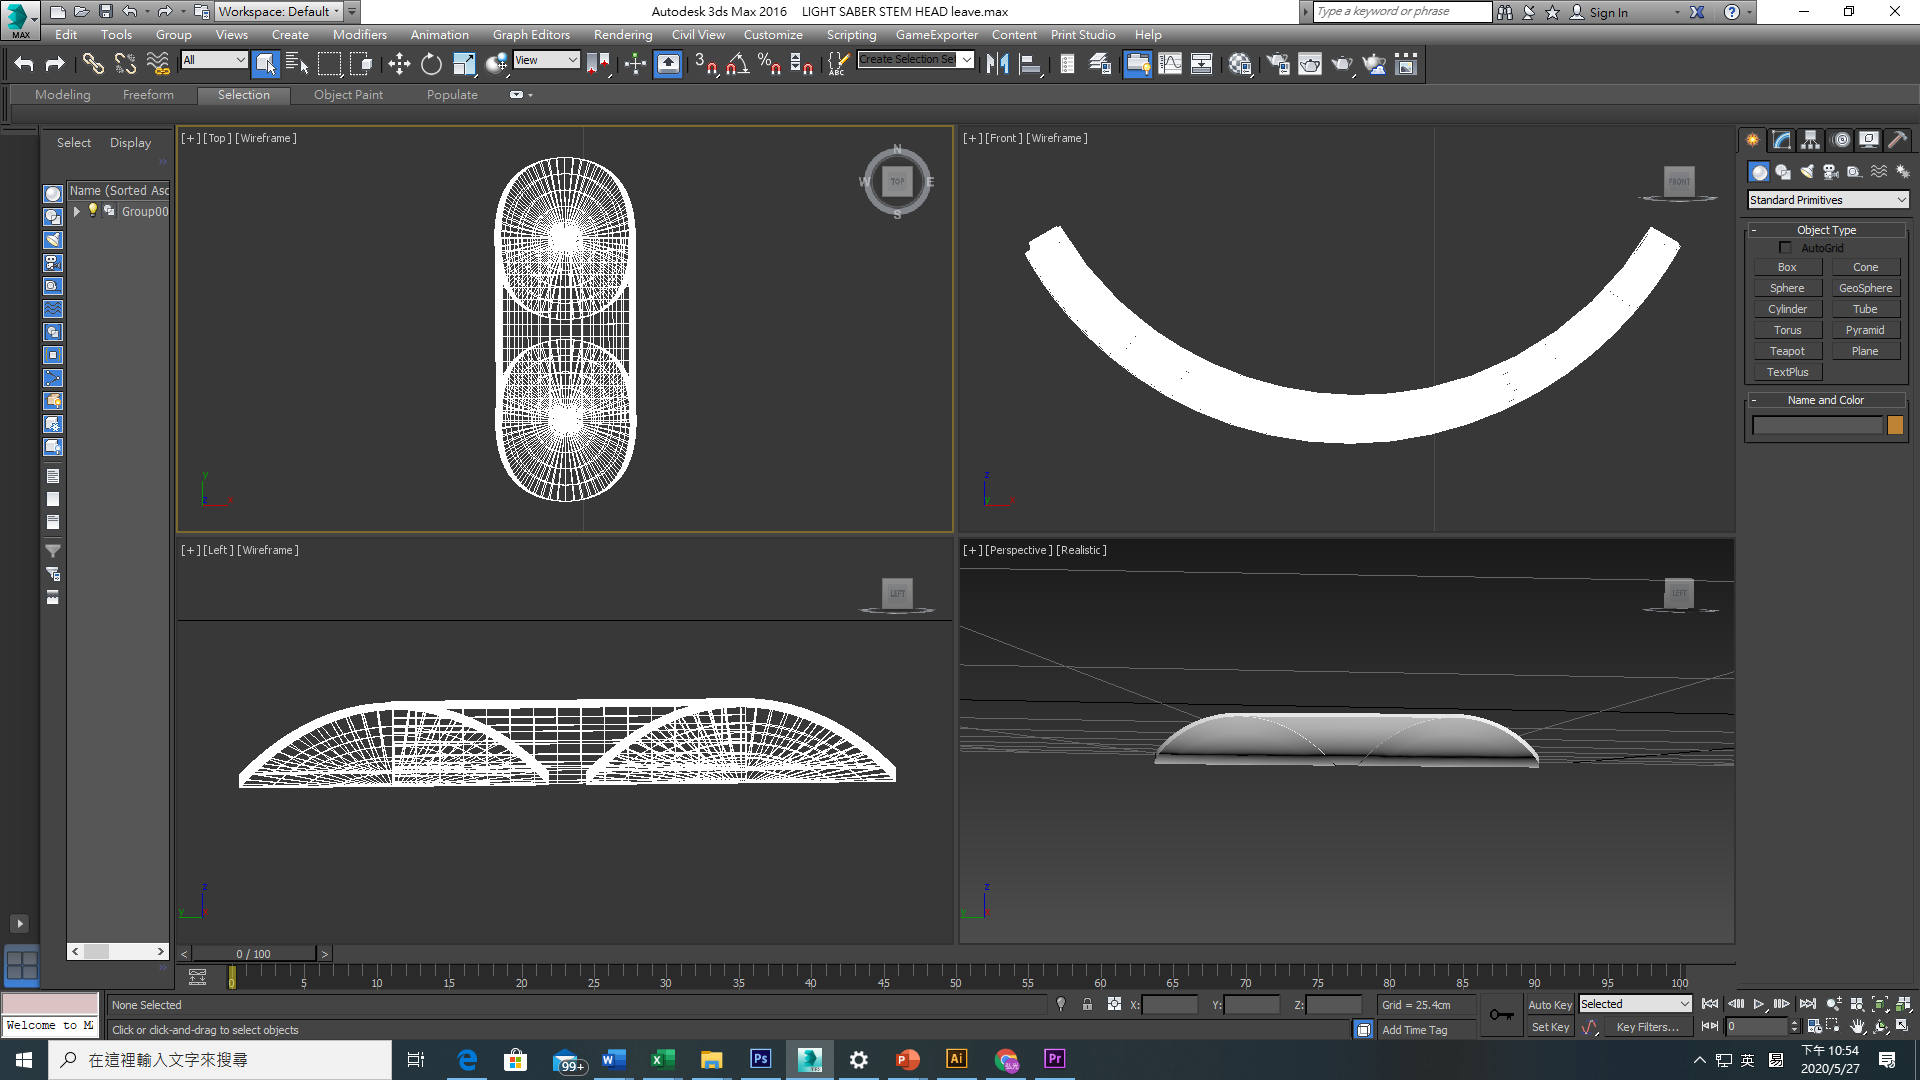The height and width of the screenshot is (1080, 1920).
Task: Open the Workspace: Default dropdown
Action: pos(280,11)
